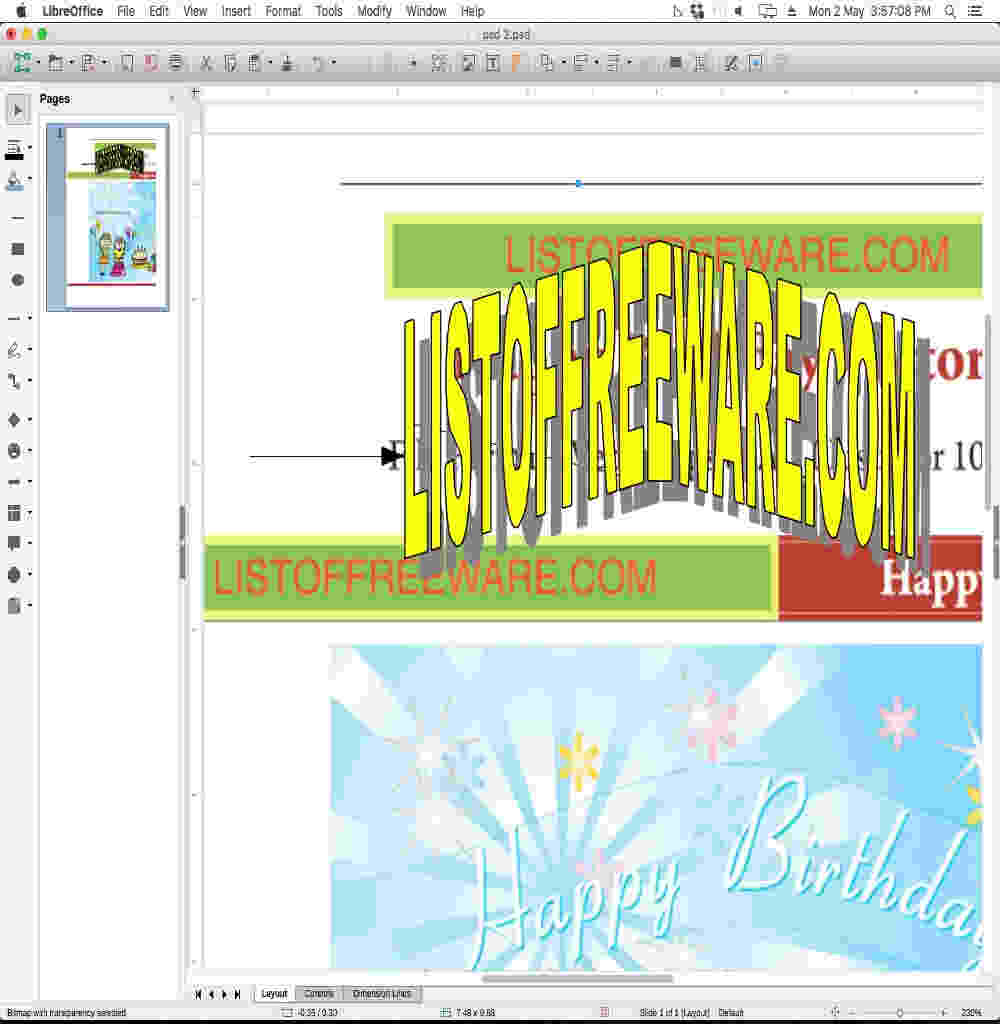Click the Save document toolbar icon
The height and width of the screenshot is (1024, 1000).
88,63
